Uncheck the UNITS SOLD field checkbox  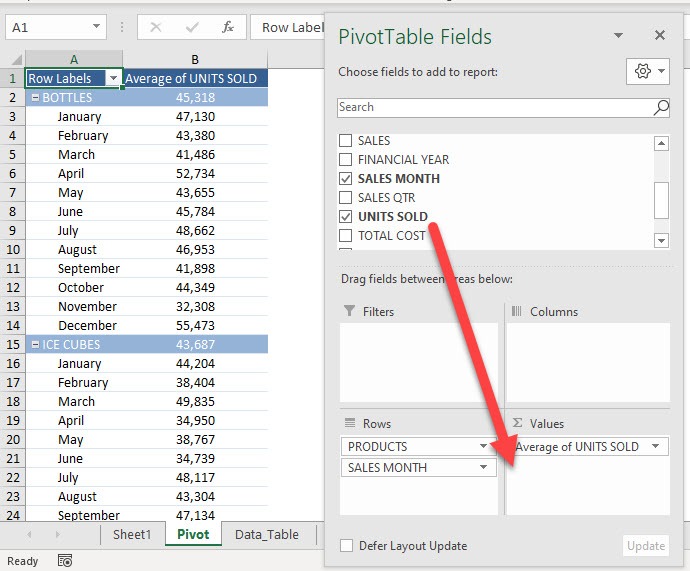pyautogui.click(x=345, y=216)
